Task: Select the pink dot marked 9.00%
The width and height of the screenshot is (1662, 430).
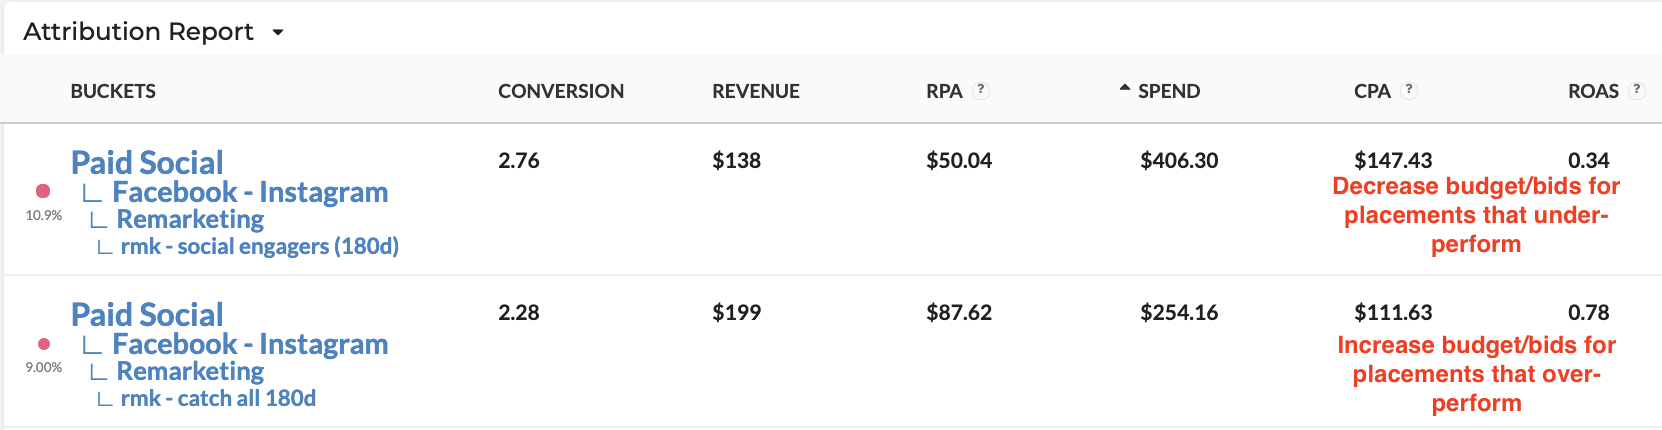Action: point(43,344)
